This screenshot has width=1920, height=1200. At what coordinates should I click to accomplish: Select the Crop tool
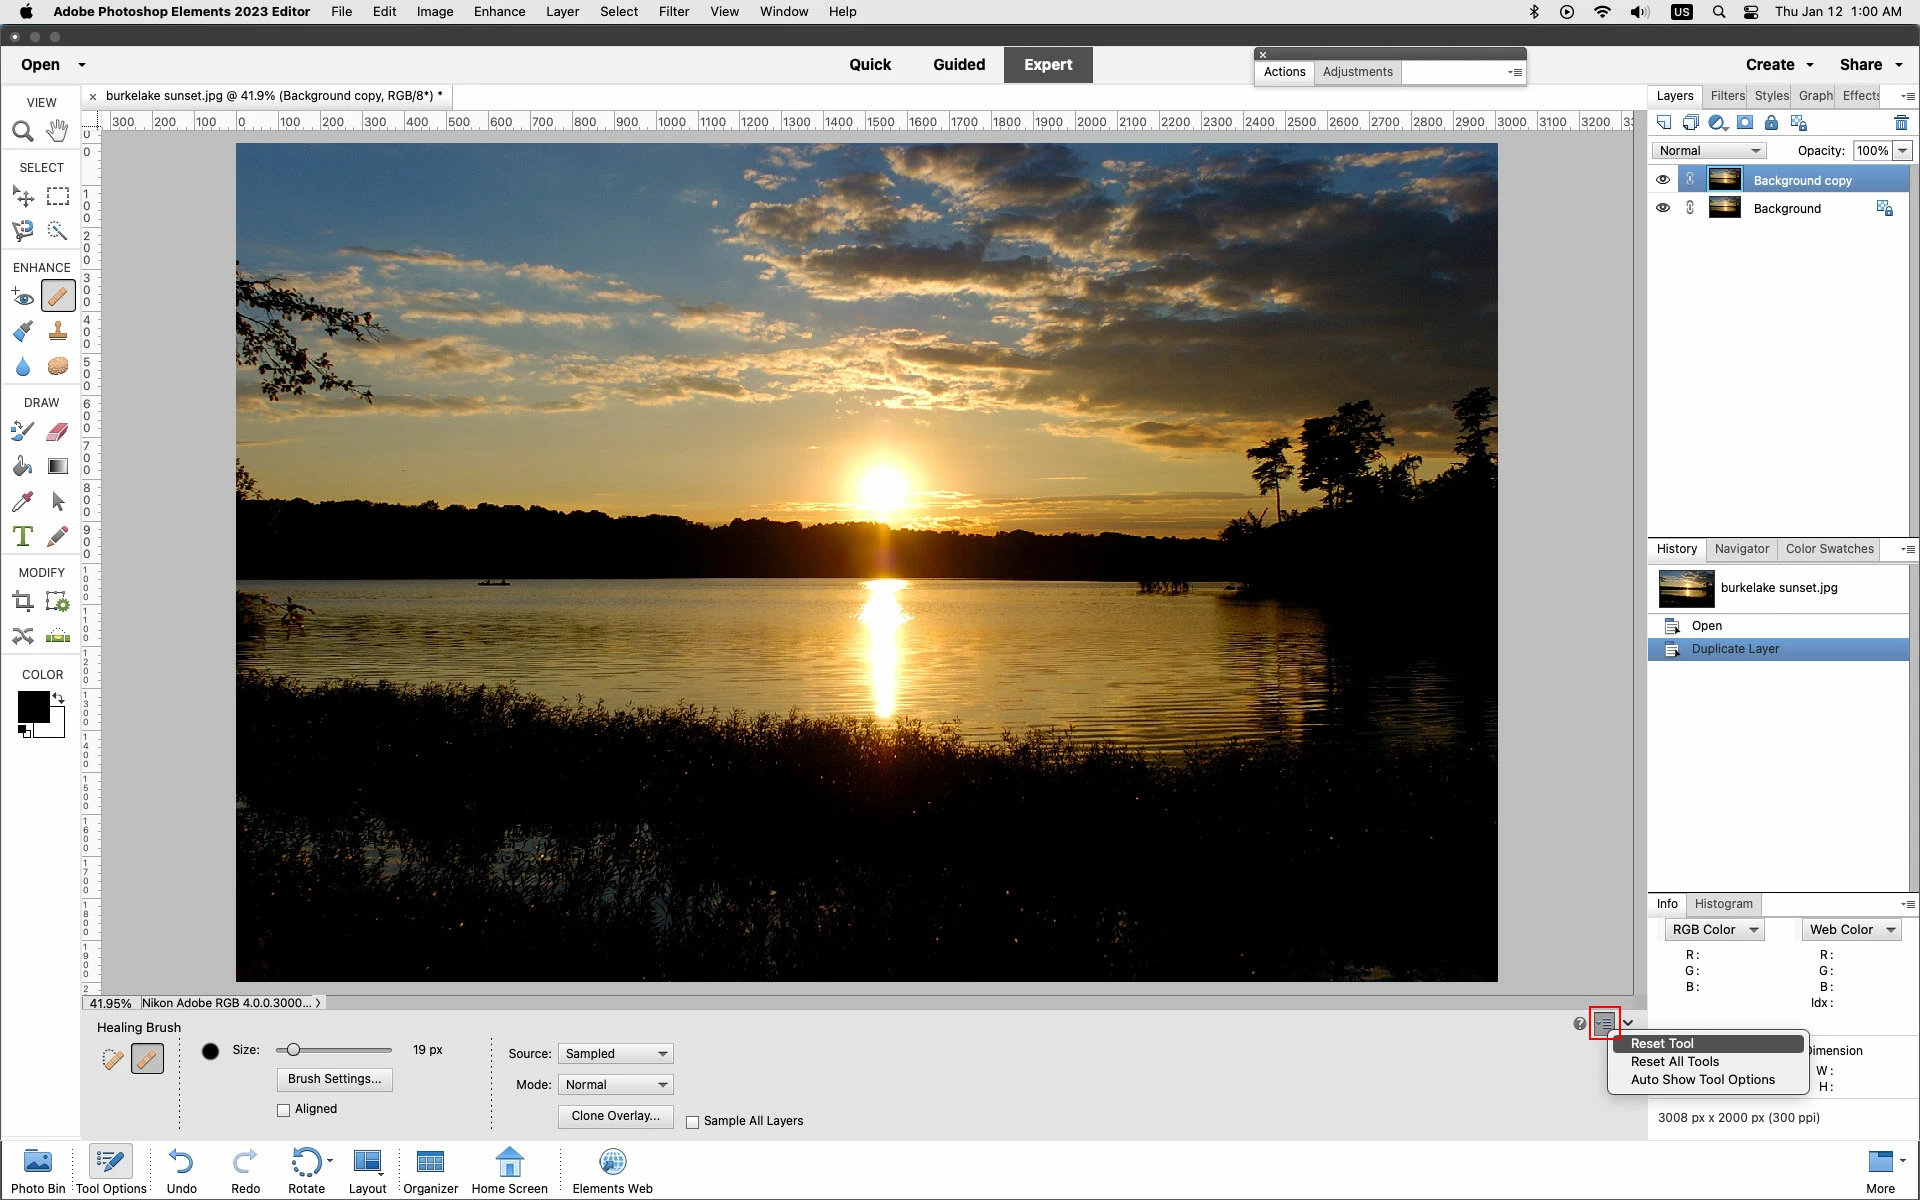point(22,601)
